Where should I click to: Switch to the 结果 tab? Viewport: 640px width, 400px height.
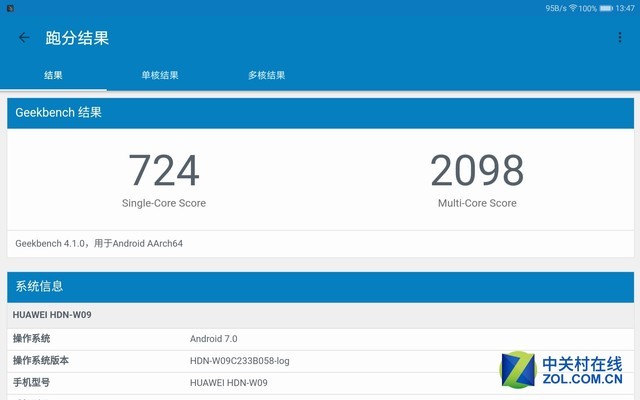tap(53, 75)
